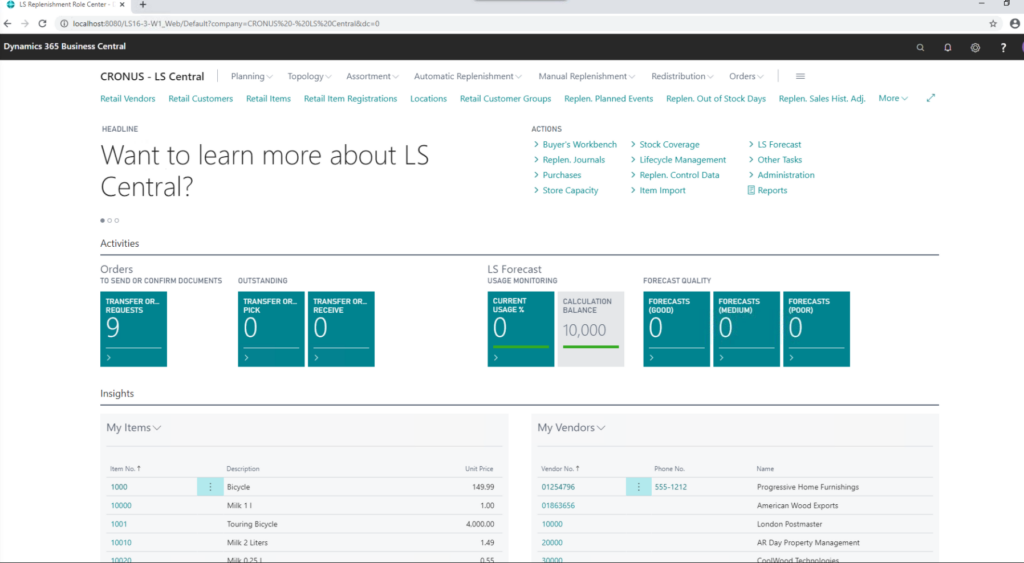The image size is (1024, 563).
Task: Expand page with the diagonal arrows icon
Action: 931,98
